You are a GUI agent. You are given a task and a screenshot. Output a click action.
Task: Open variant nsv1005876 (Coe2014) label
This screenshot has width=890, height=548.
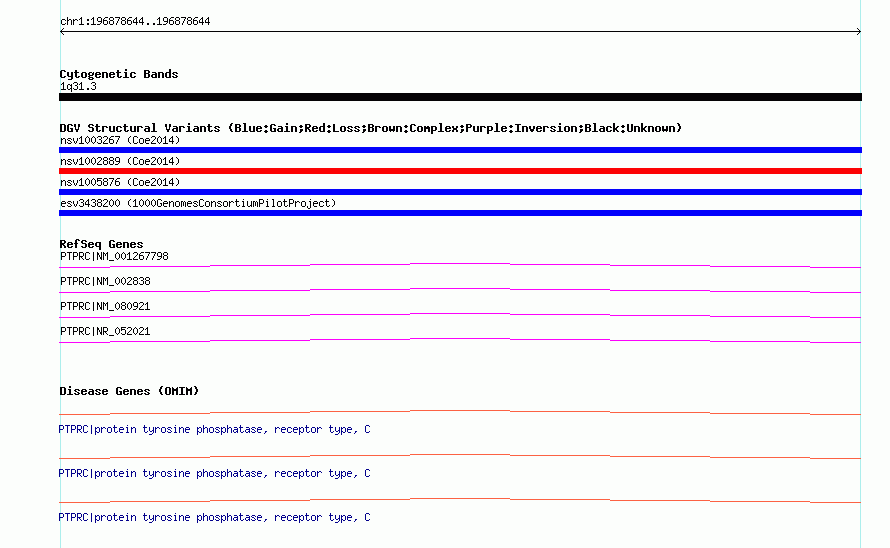tap(120, 182)
